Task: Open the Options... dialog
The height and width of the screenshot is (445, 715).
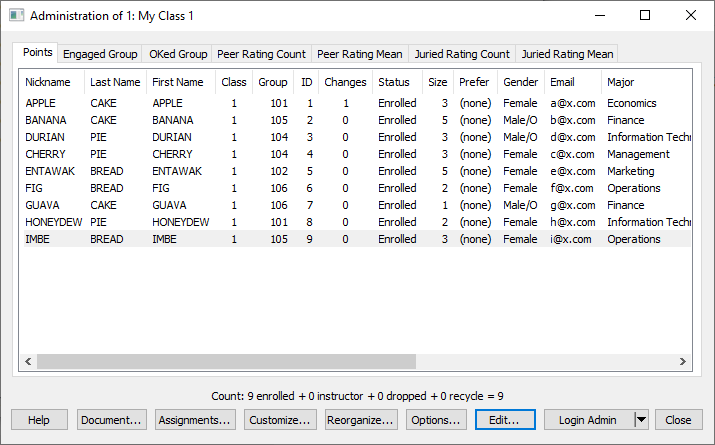Action: [x=436, y=419]
